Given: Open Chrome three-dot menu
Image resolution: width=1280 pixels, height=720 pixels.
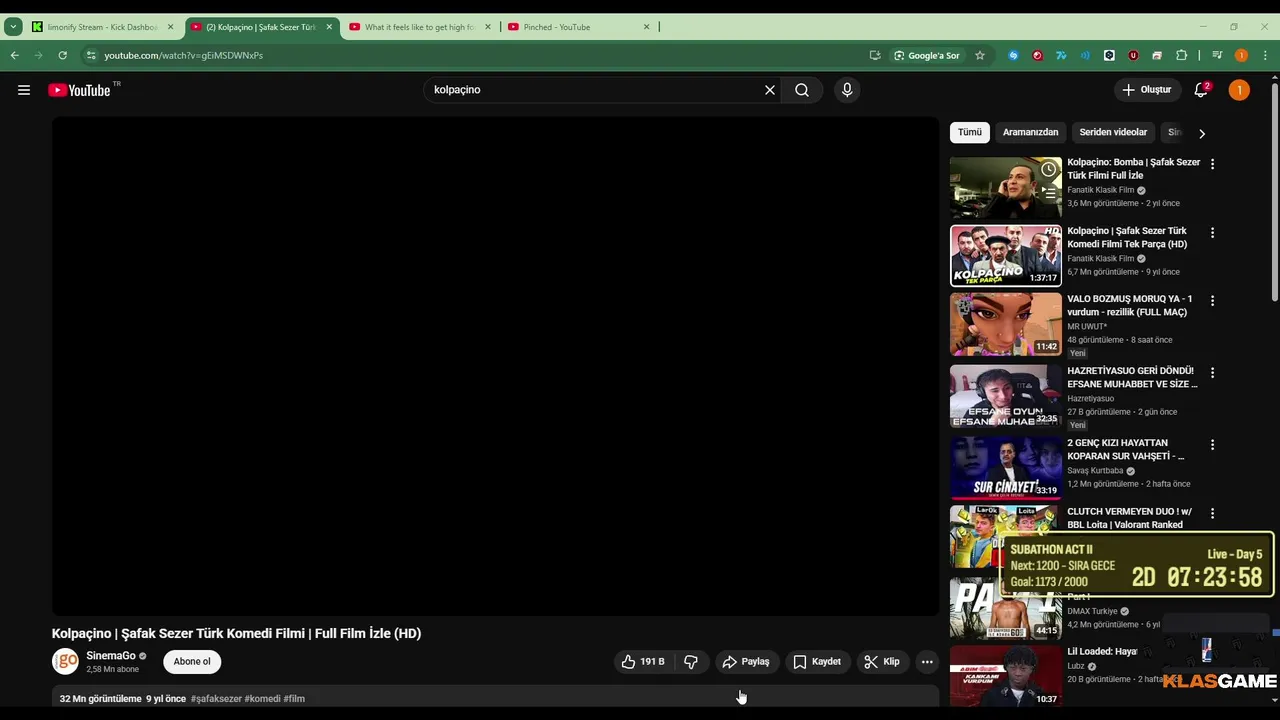Looking at the screenshot, I should [x=1266, y=55].
